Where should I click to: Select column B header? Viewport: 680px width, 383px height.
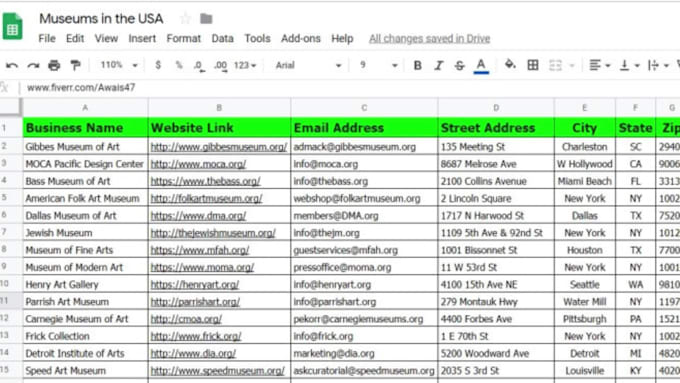pos(219,108)
